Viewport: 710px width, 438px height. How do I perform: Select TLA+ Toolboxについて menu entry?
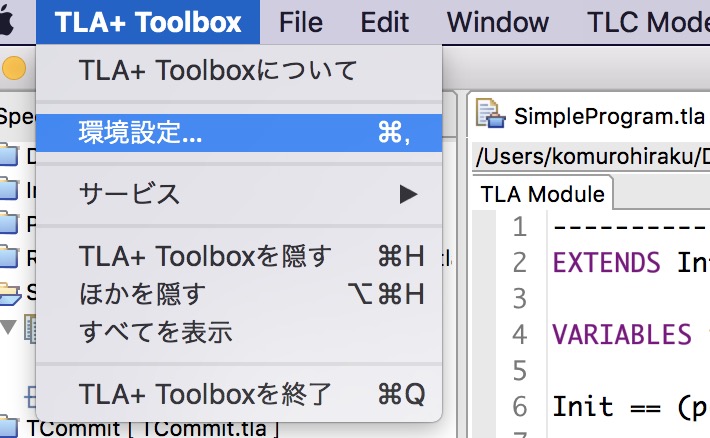(239, 71)
